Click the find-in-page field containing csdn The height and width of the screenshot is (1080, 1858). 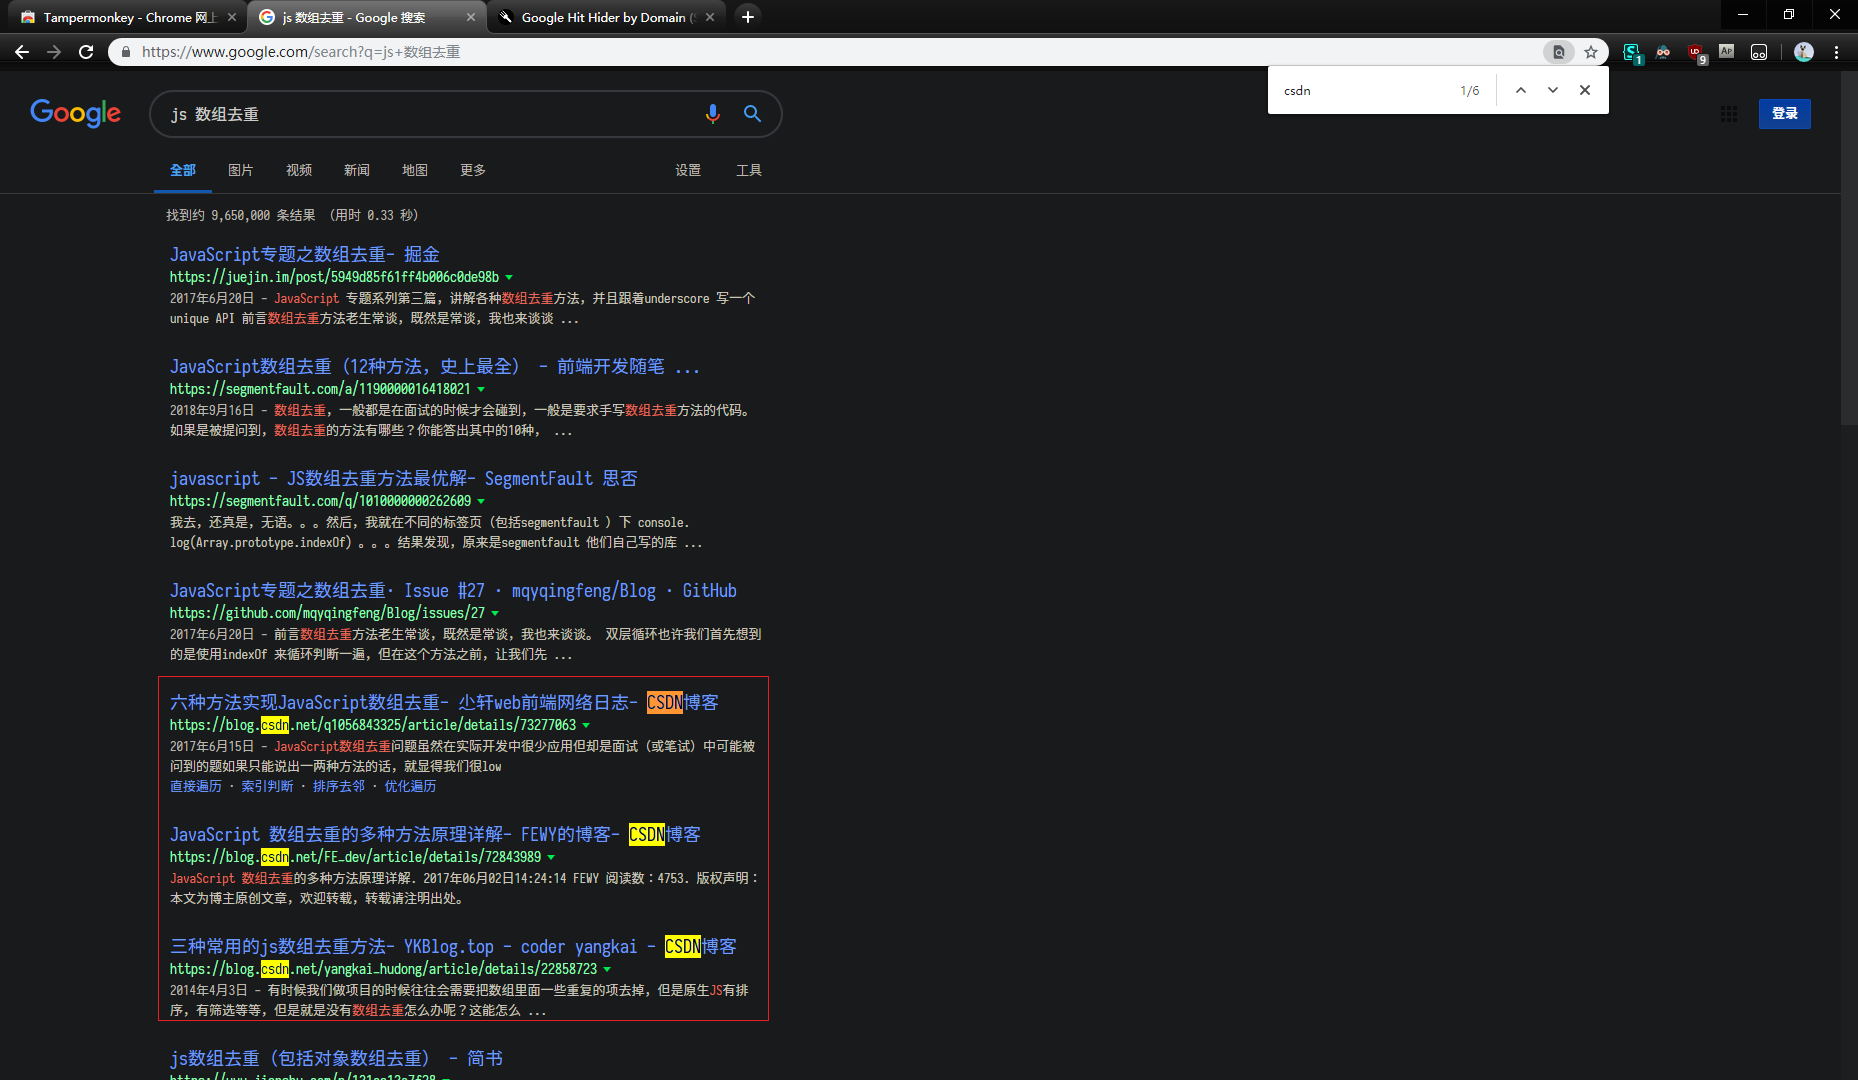tap(1365, 90)
